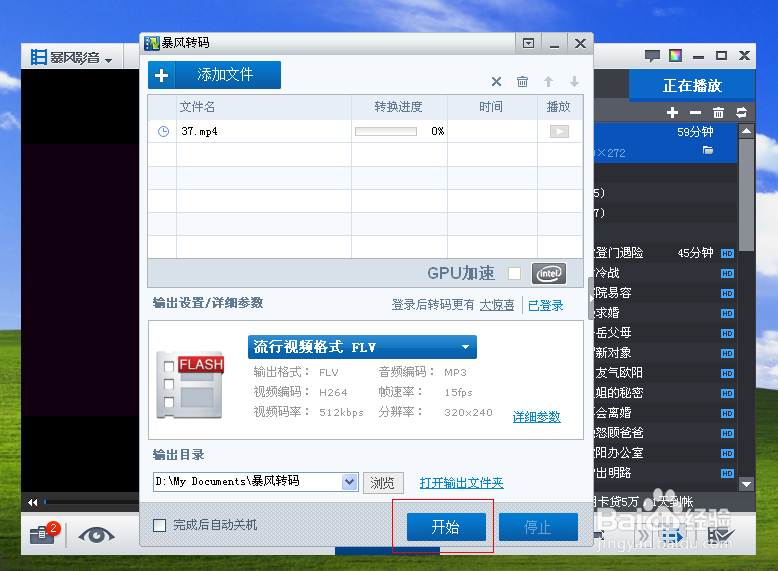Remove playlist item with minus icon
Screen dimensions: 778x571
[695, 113]
